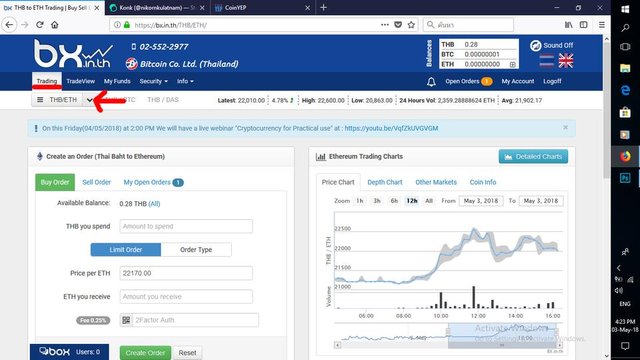640x360 pixels.
Task: Click the webinar YouTube link
Action: [x=391, y=129]
